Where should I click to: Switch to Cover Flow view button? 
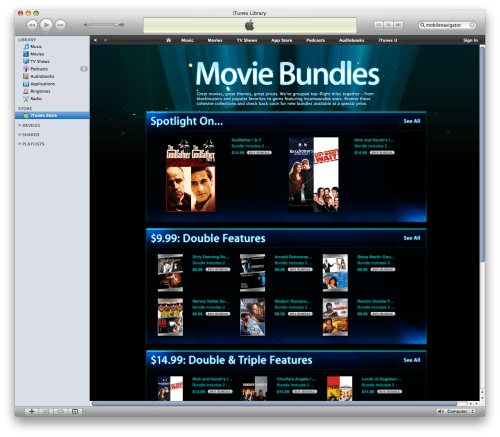[x=398, y=25]
